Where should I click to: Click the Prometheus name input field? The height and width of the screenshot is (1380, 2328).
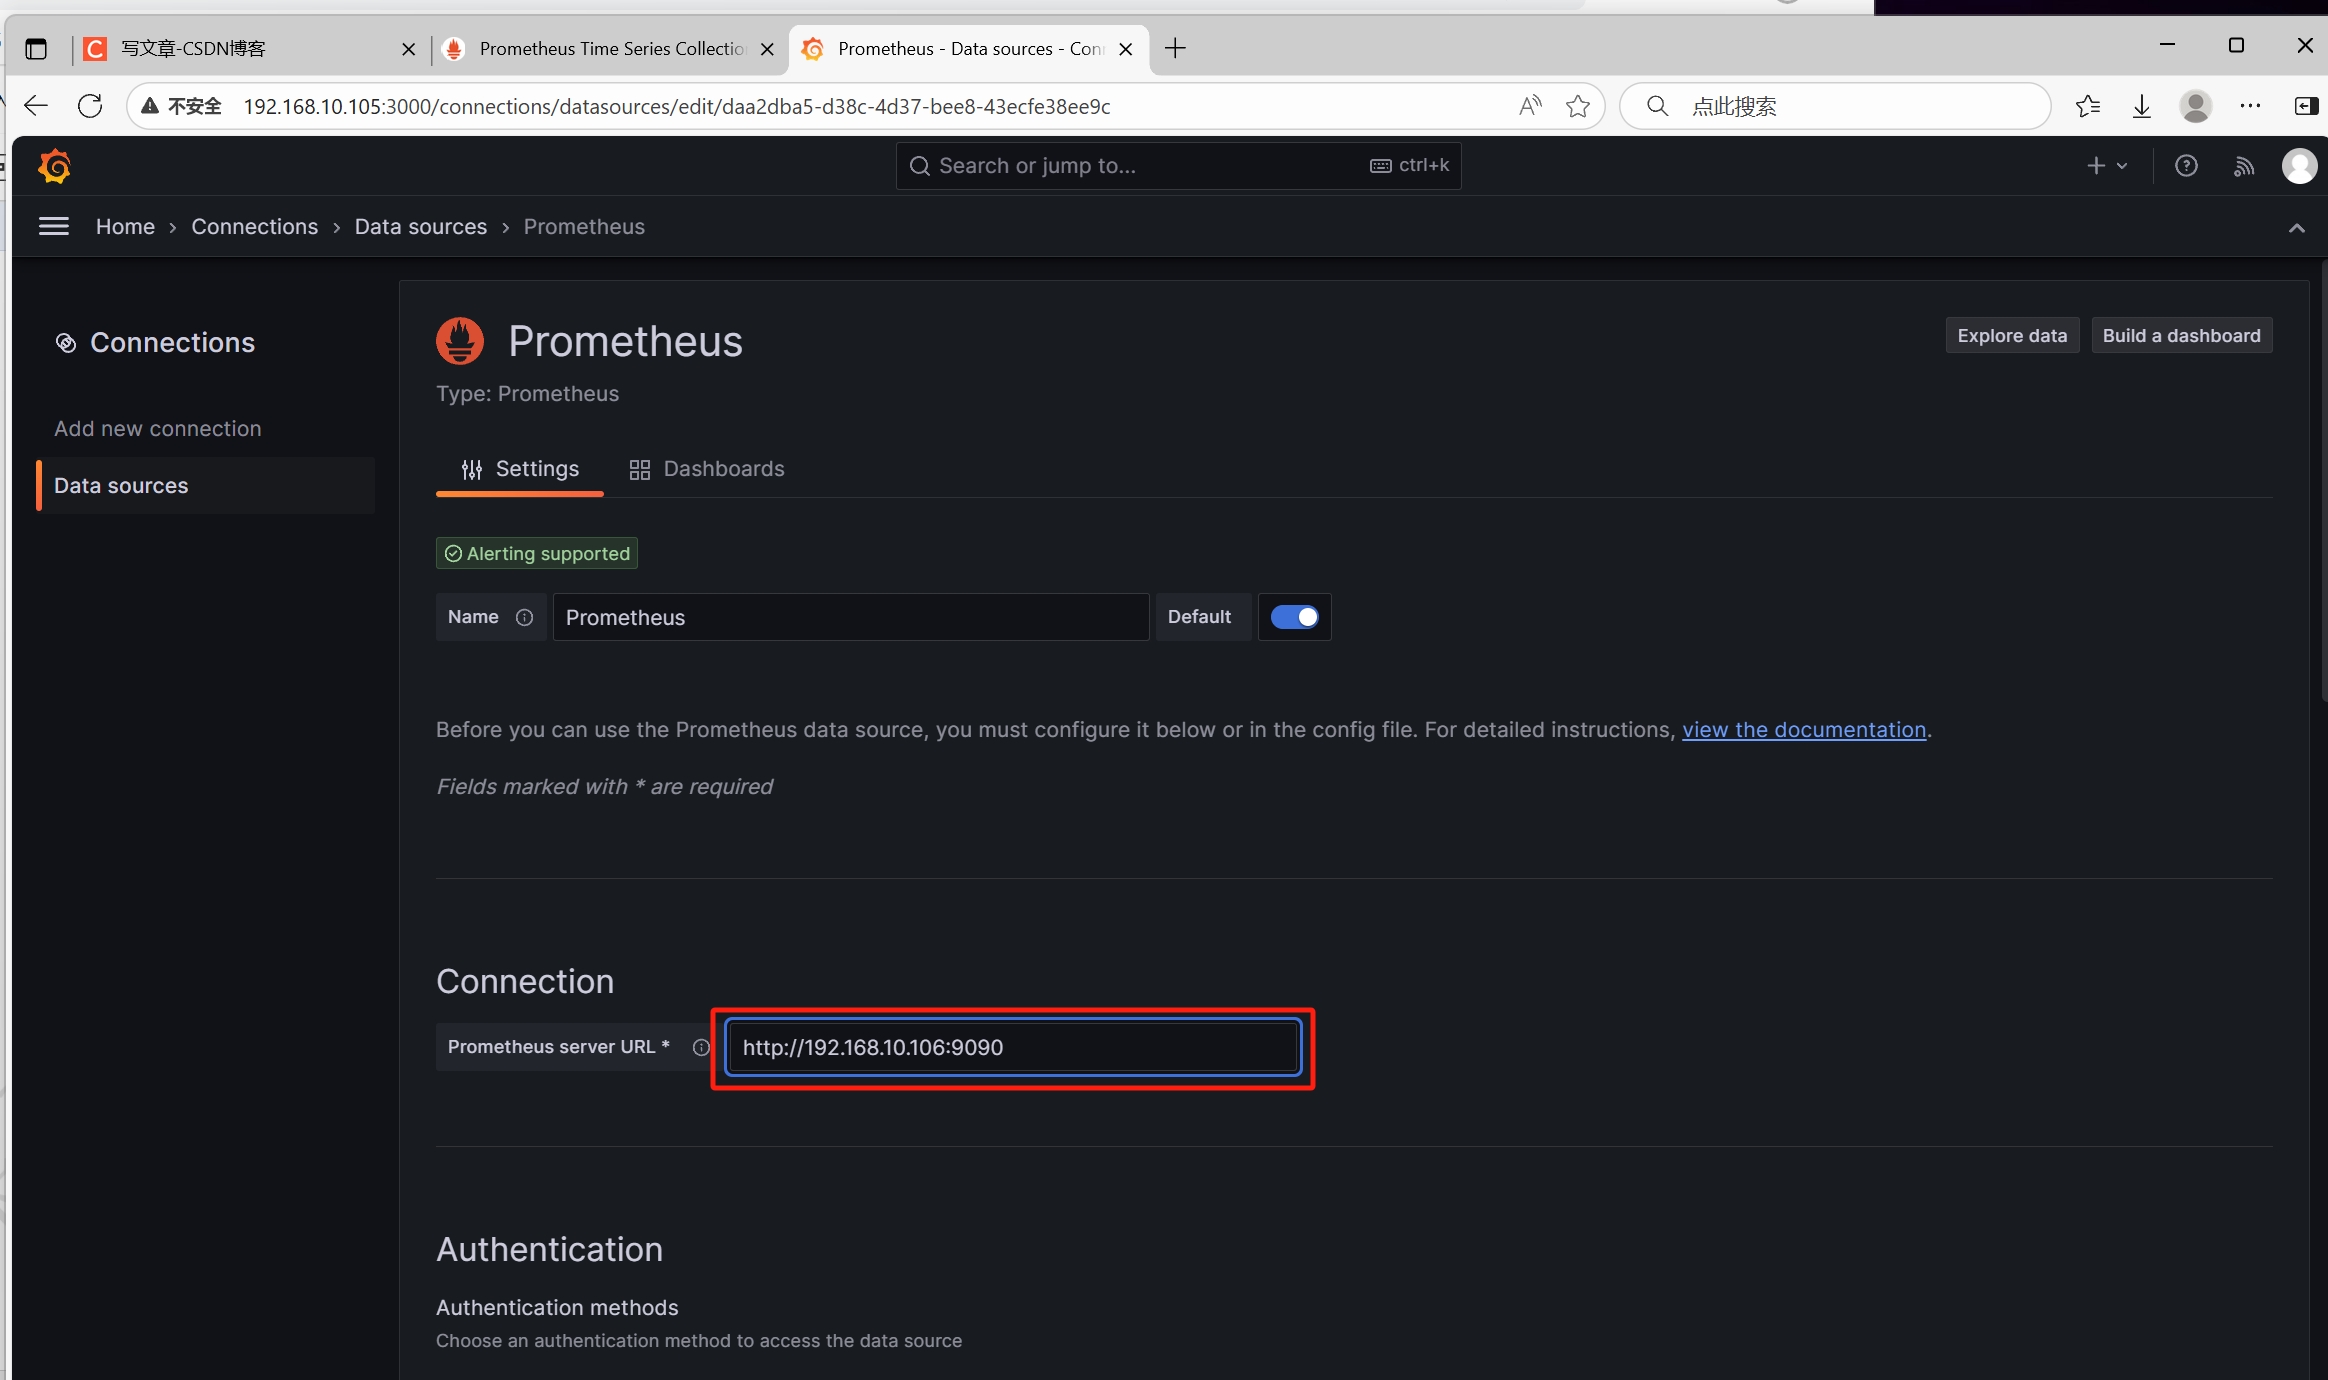pos(851,617)
